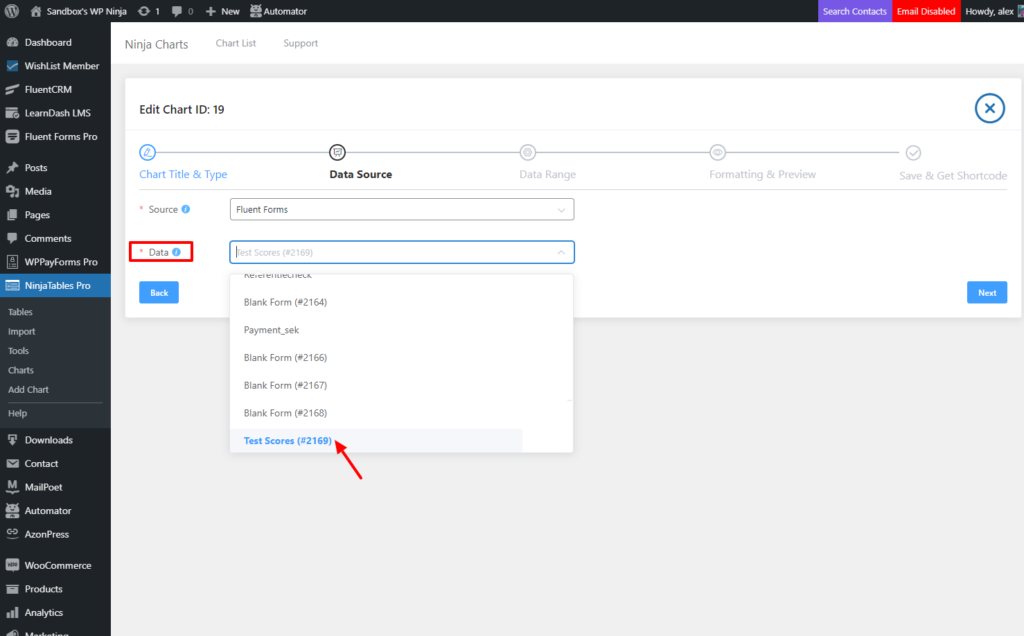Image resolution: width=1024 pixels, height=636 pixels.
Task: Switch to the Chart List tab
Action: 236,43
